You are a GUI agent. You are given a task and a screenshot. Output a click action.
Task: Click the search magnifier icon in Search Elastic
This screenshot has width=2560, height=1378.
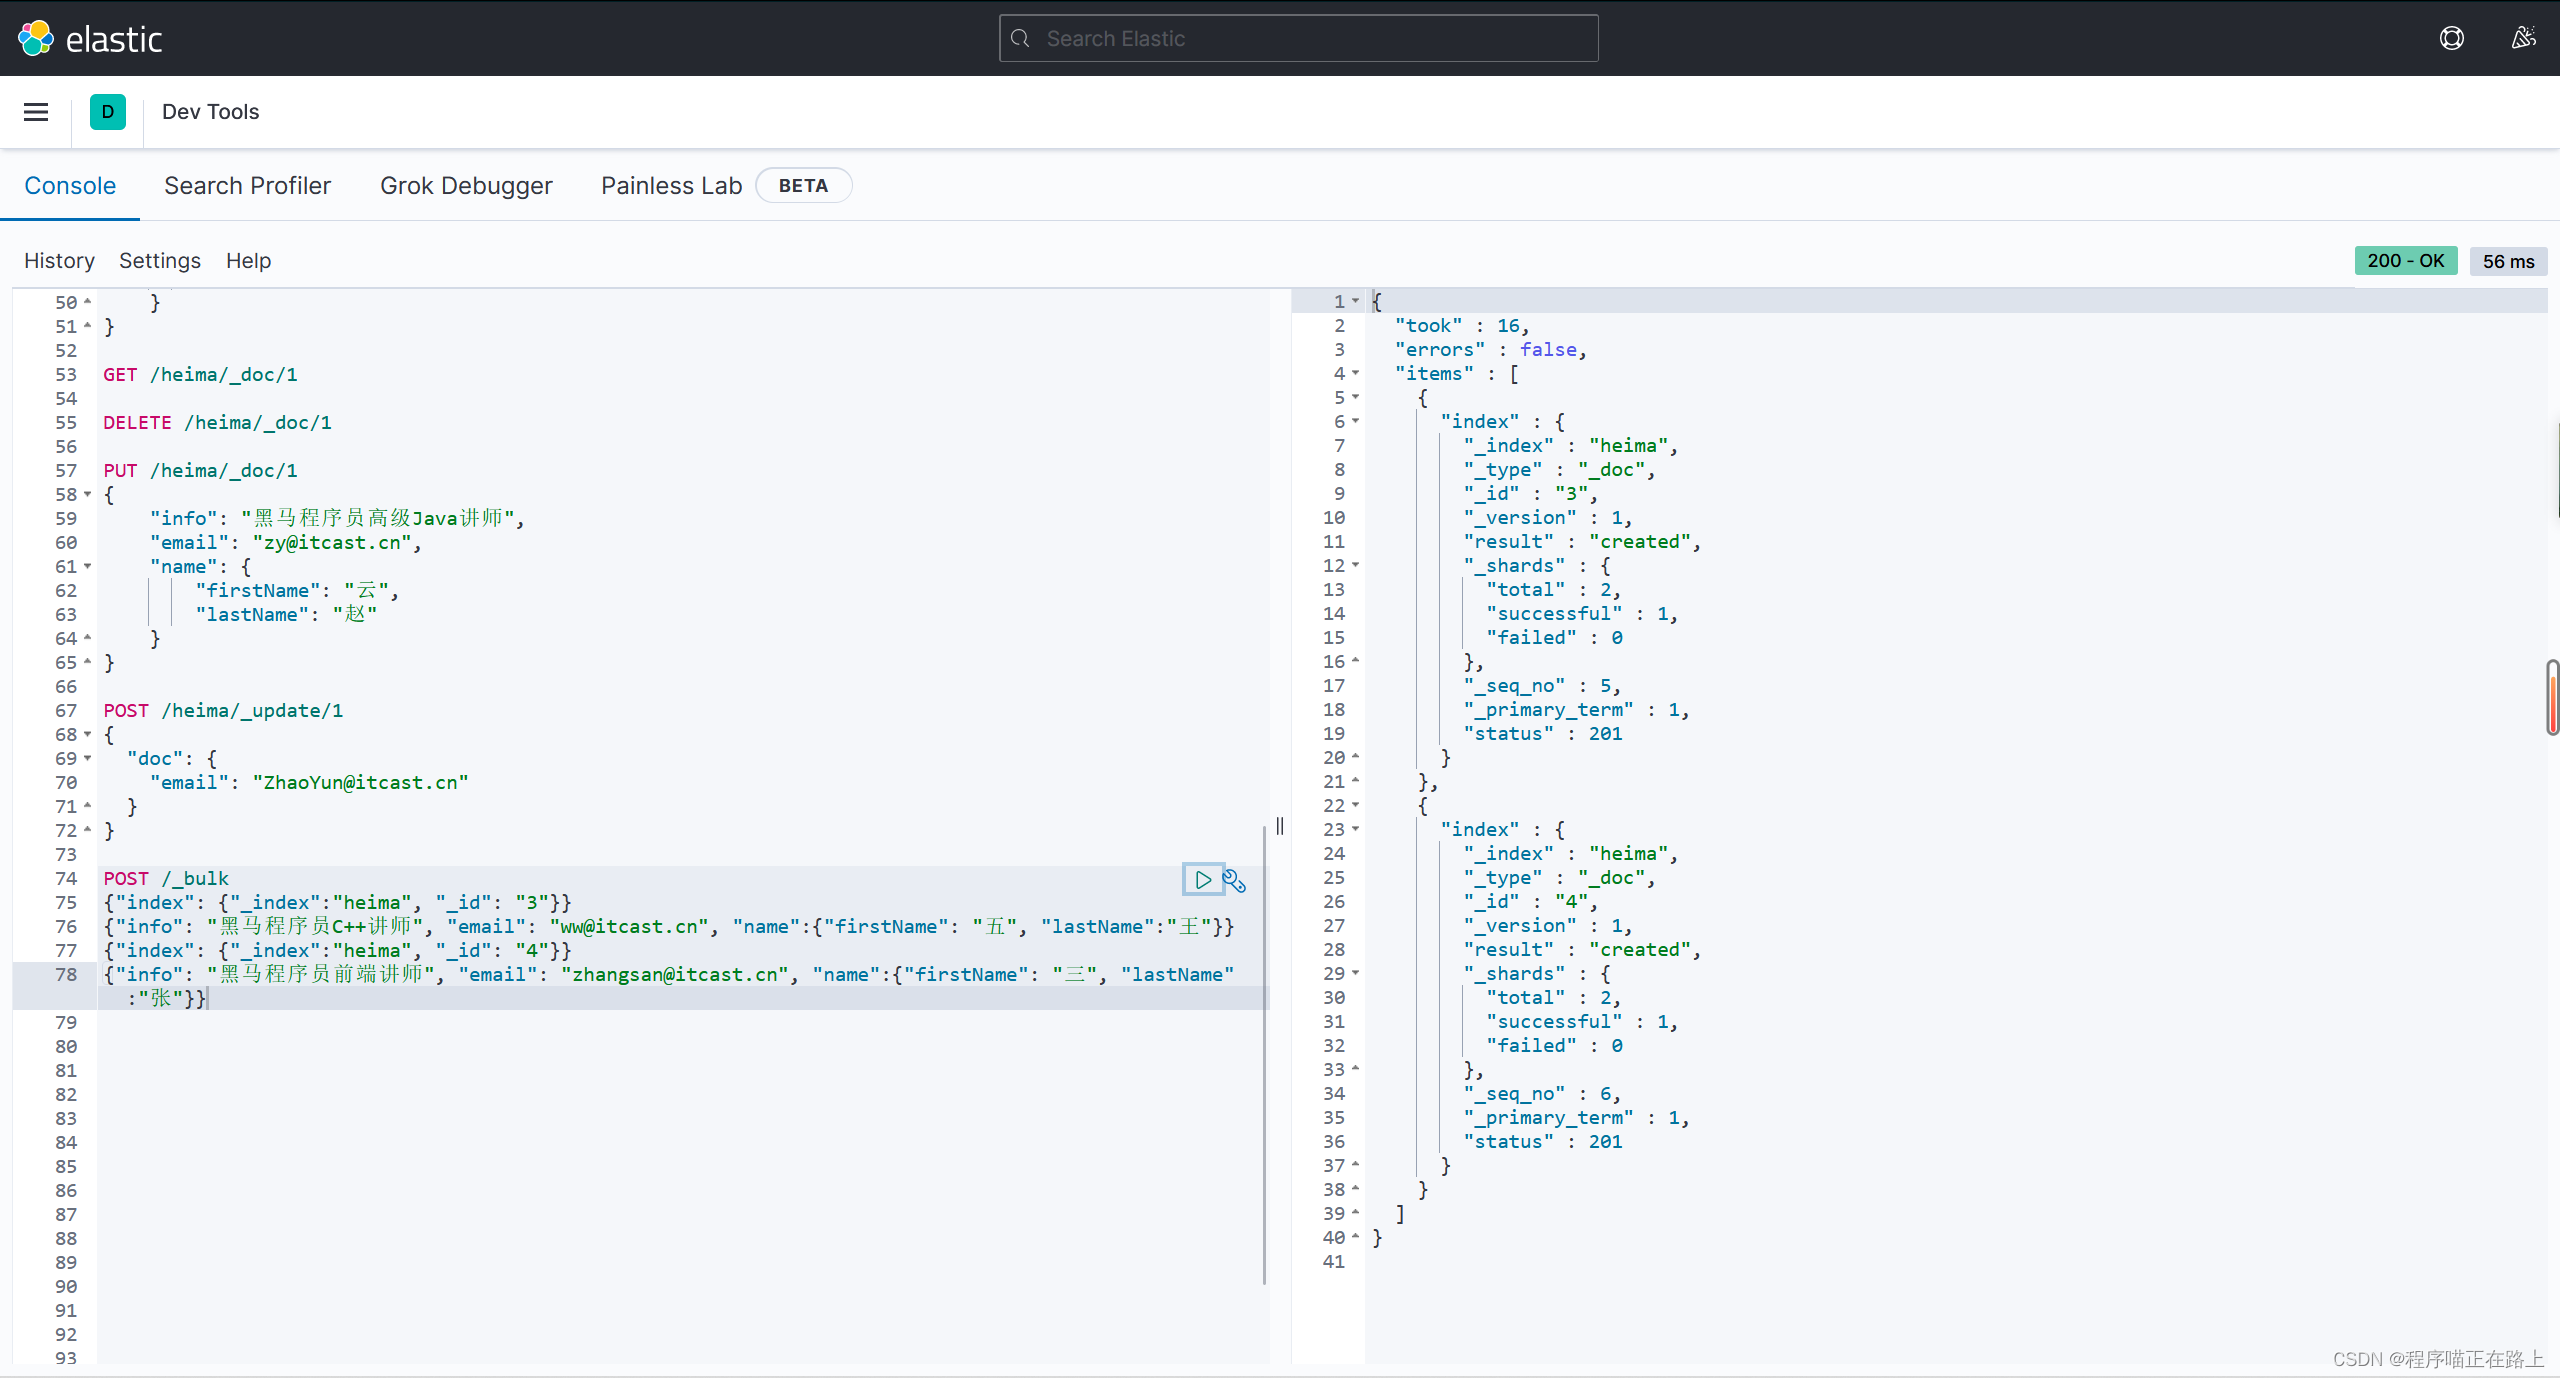coord(1020,38)
